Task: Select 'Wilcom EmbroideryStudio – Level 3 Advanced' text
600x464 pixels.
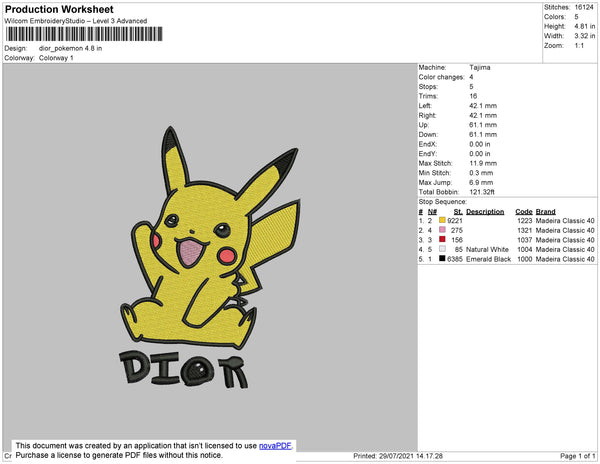Action: (76, 21)
